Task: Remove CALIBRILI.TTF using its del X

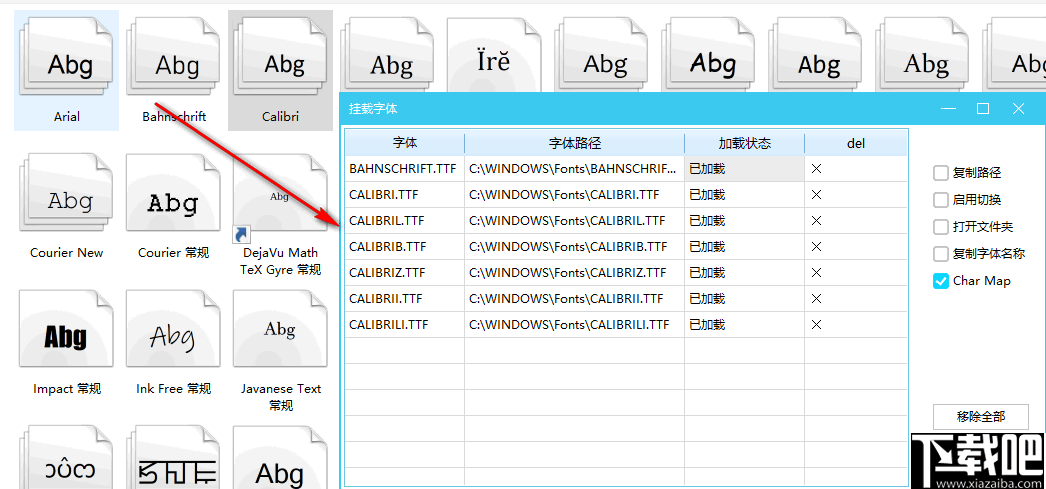Action: (x=816, y=325)
